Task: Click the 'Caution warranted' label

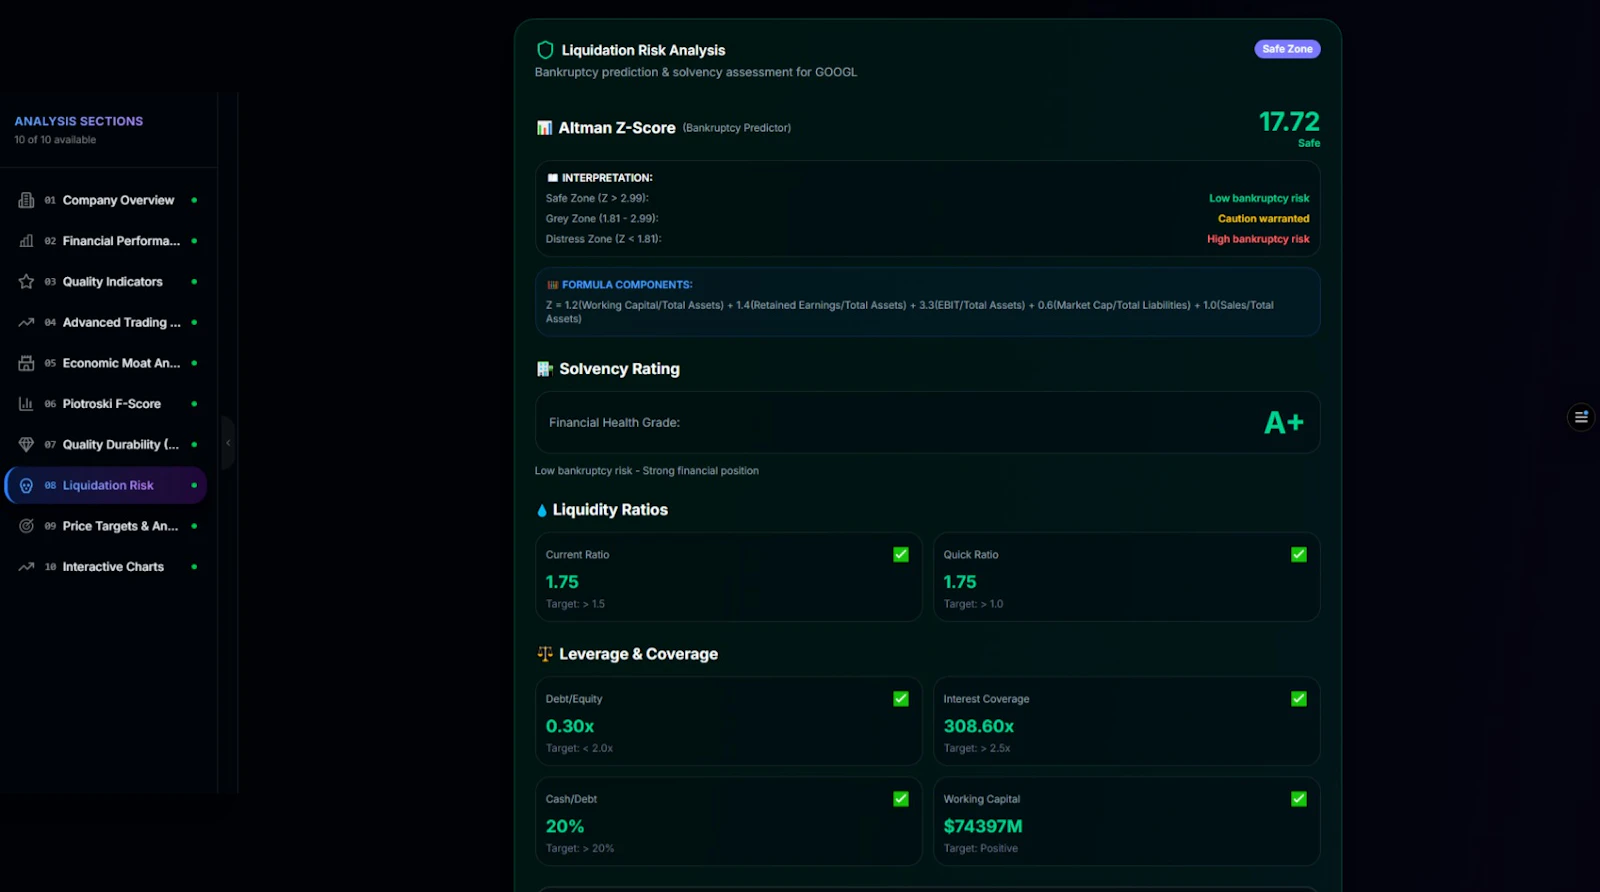Action: click(1263, 218)
